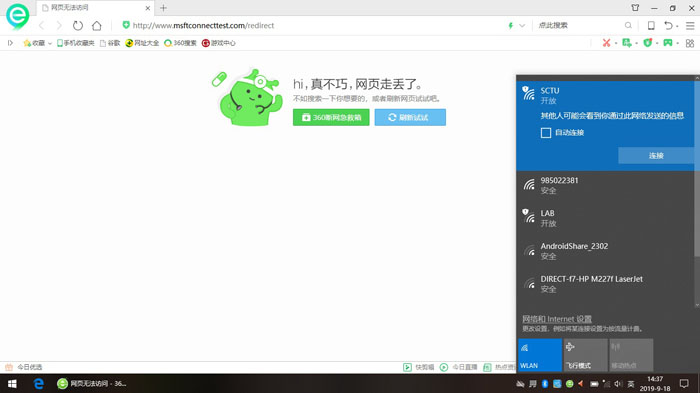This screenshot has height=393, width=700.
Task: Click the 360 browser taskbar button
Action: tap(92, 384)
